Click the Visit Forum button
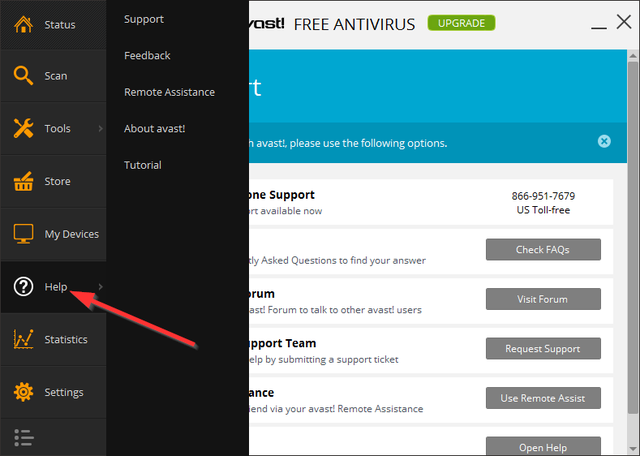Viewport: 640px width, 456px height. (x=543, y=299)
